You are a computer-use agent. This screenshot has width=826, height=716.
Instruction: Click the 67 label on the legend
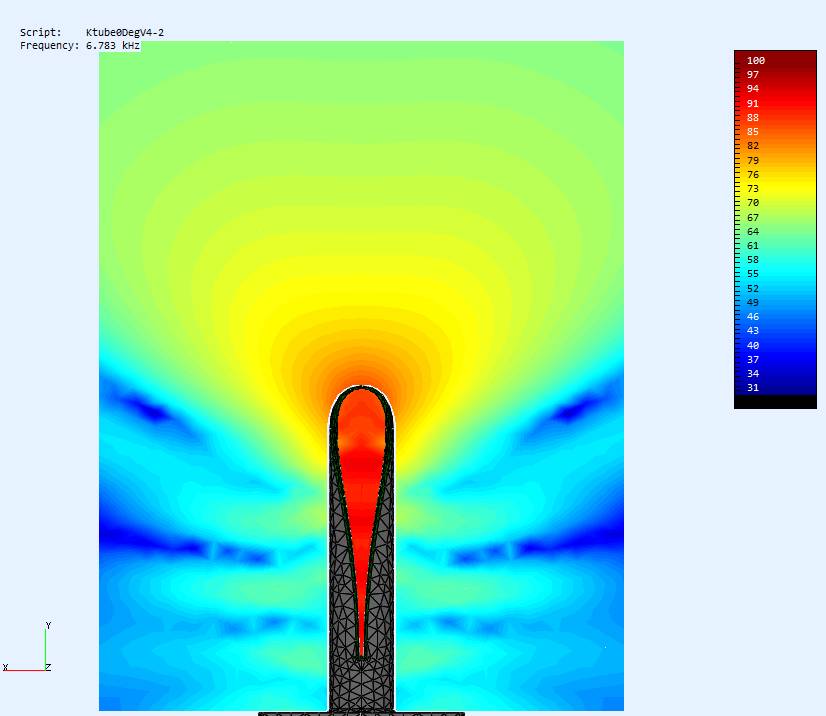pos(753,218)
